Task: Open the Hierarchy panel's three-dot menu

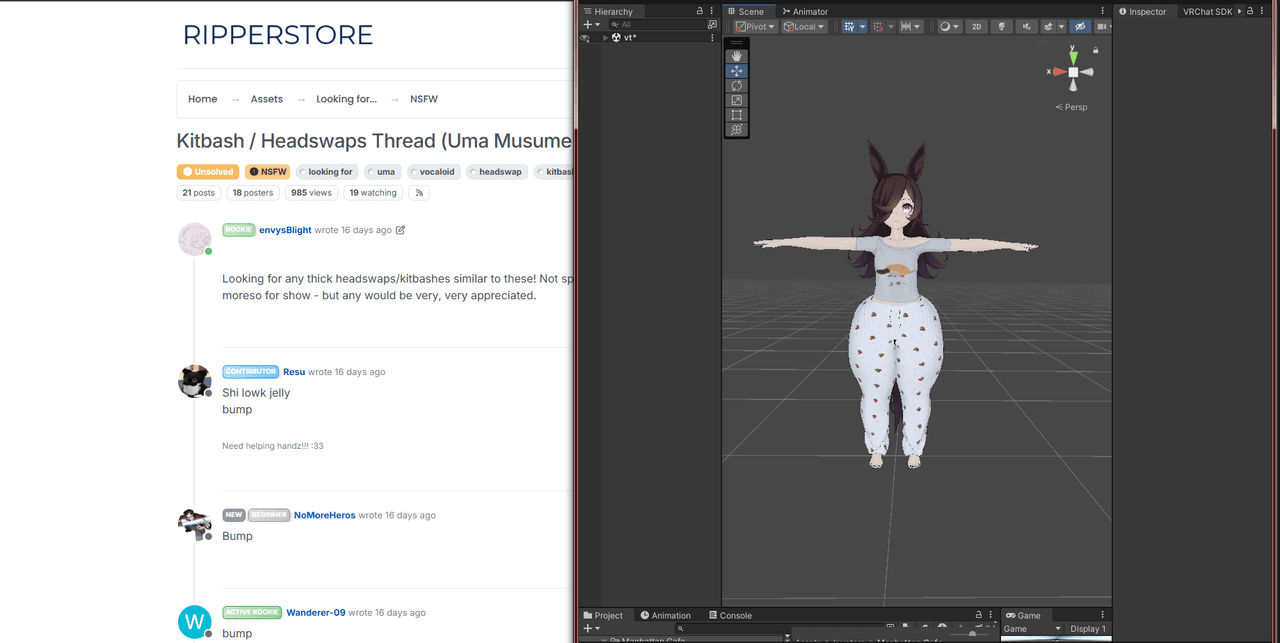Action: pyautogui.click(x=712, y=11)
